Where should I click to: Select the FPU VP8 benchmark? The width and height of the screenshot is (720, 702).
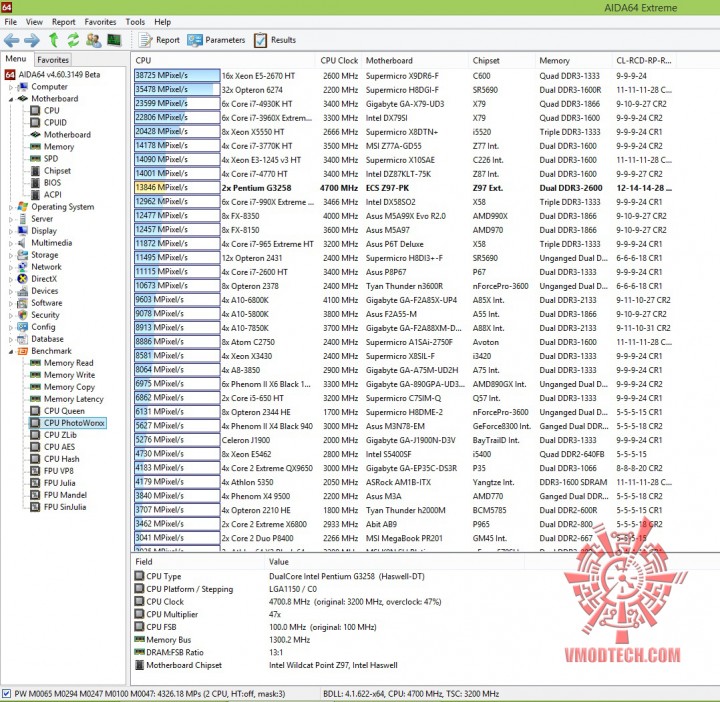coord(52,471)
